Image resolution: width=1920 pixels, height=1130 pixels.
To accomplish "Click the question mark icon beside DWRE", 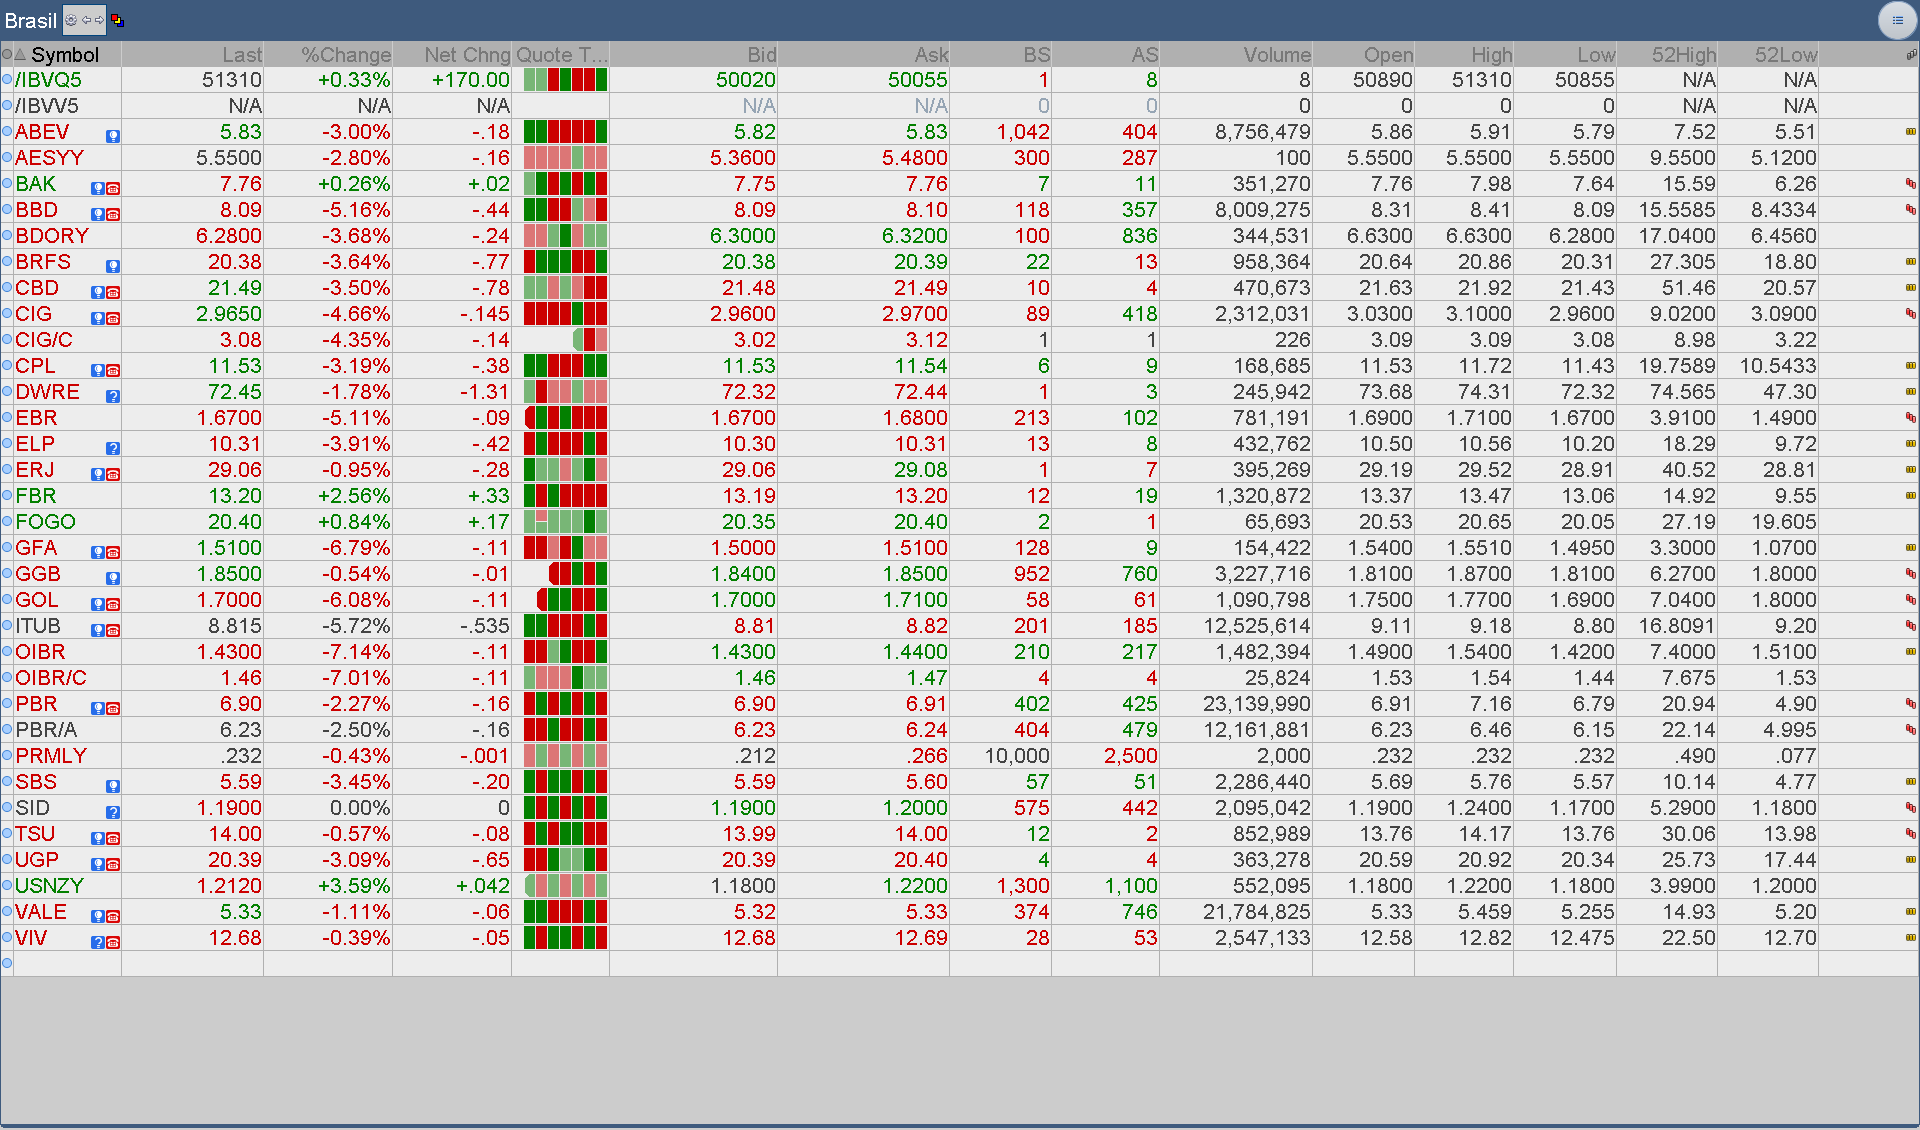I will click(x=113, y=396).
